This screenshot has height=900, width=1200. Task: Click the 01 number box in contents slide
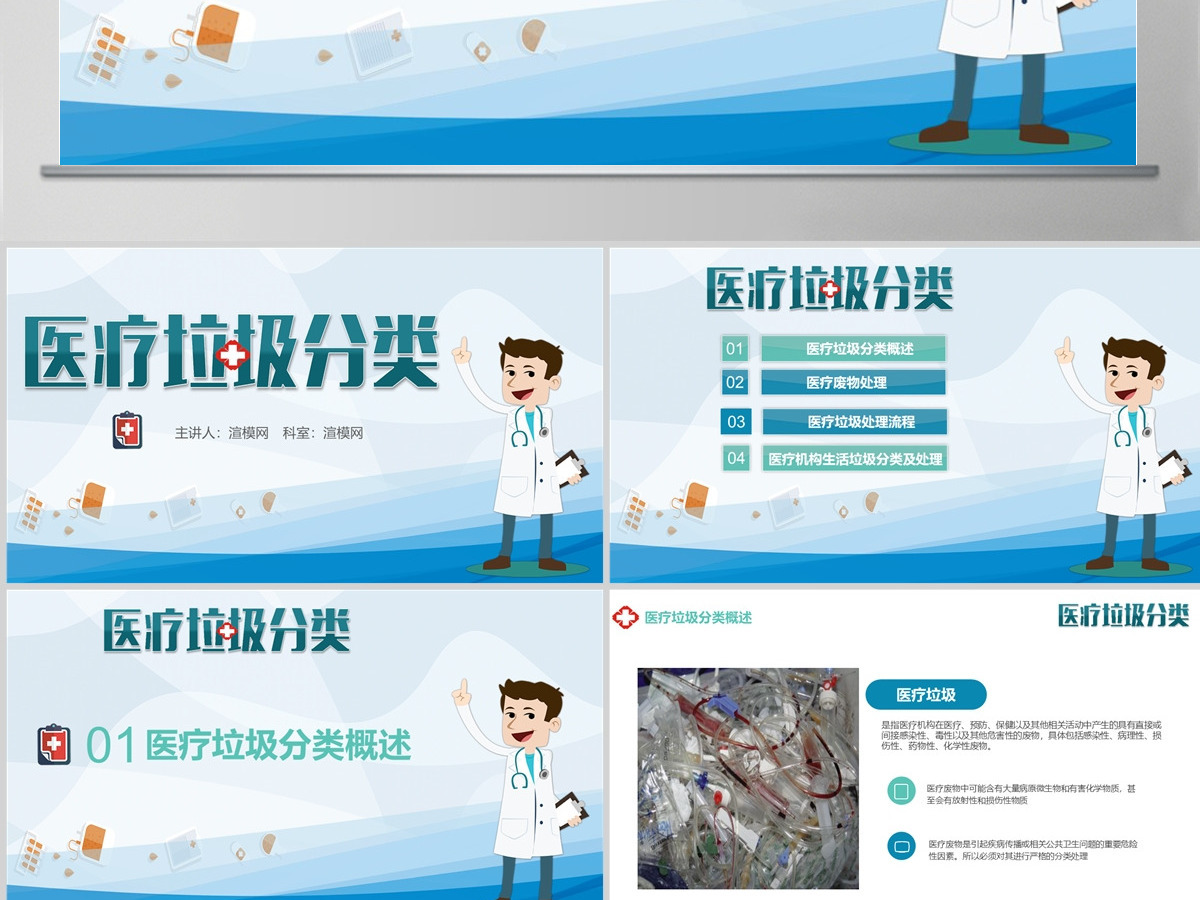point(735,349)
